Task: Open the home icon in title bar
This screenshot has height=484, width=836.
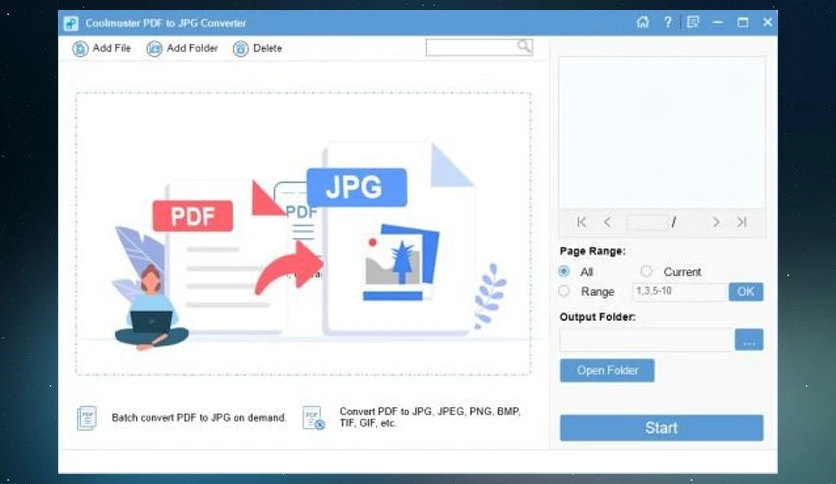Action: [x=643, y=22]
